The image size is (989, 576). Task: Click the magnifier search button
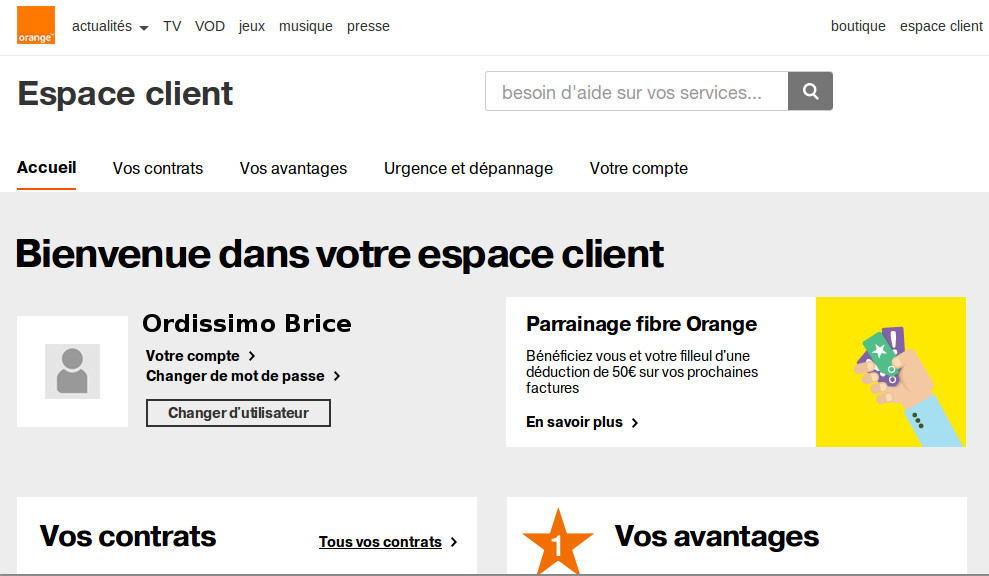tap(811, 91)
